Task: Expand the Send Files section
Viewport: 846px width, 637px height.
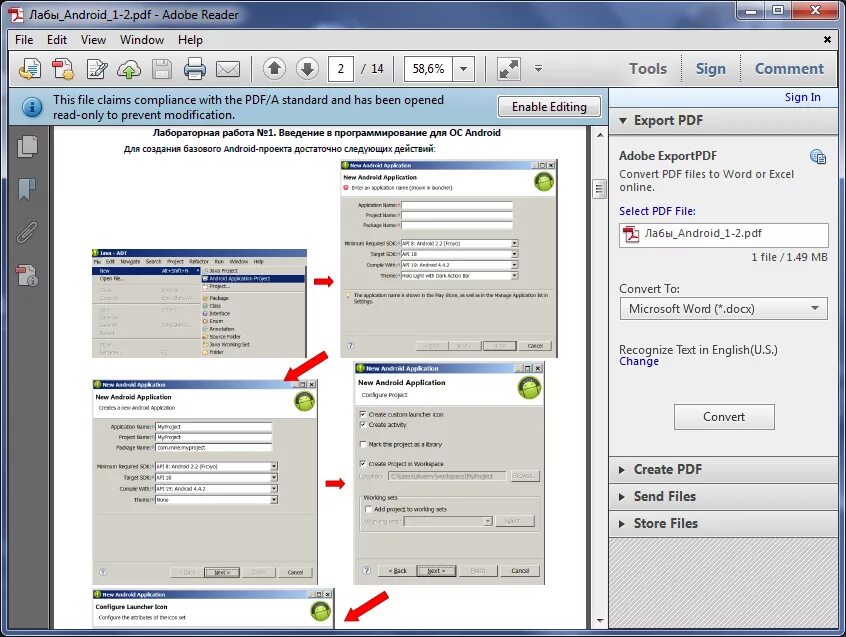Action: pos(723,496)
